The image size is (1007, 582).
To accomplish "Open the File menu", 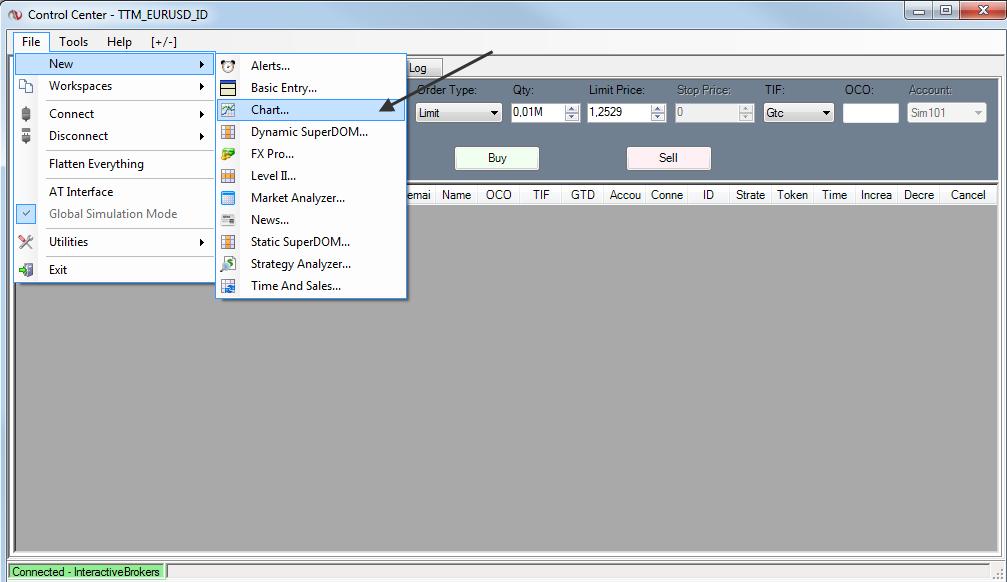I will [31, 42].
